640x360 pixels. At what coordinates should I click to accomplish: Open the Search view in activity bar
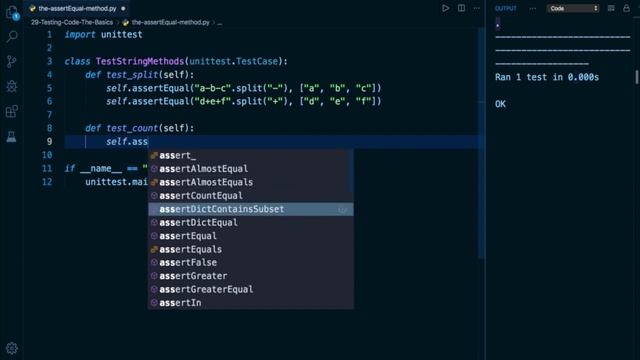(12, 37)
